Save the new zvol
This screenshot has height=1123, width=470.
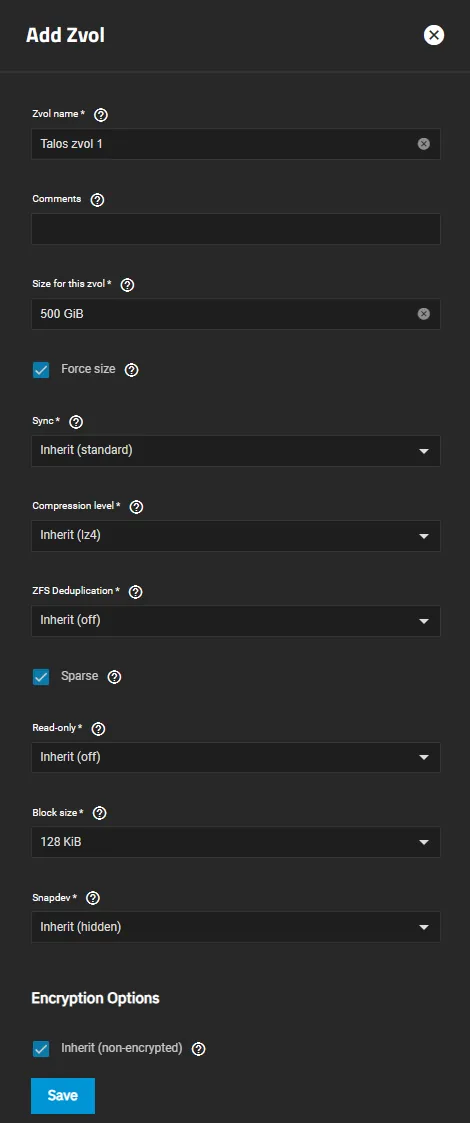pyautogui.click(x=63, y=1096)
